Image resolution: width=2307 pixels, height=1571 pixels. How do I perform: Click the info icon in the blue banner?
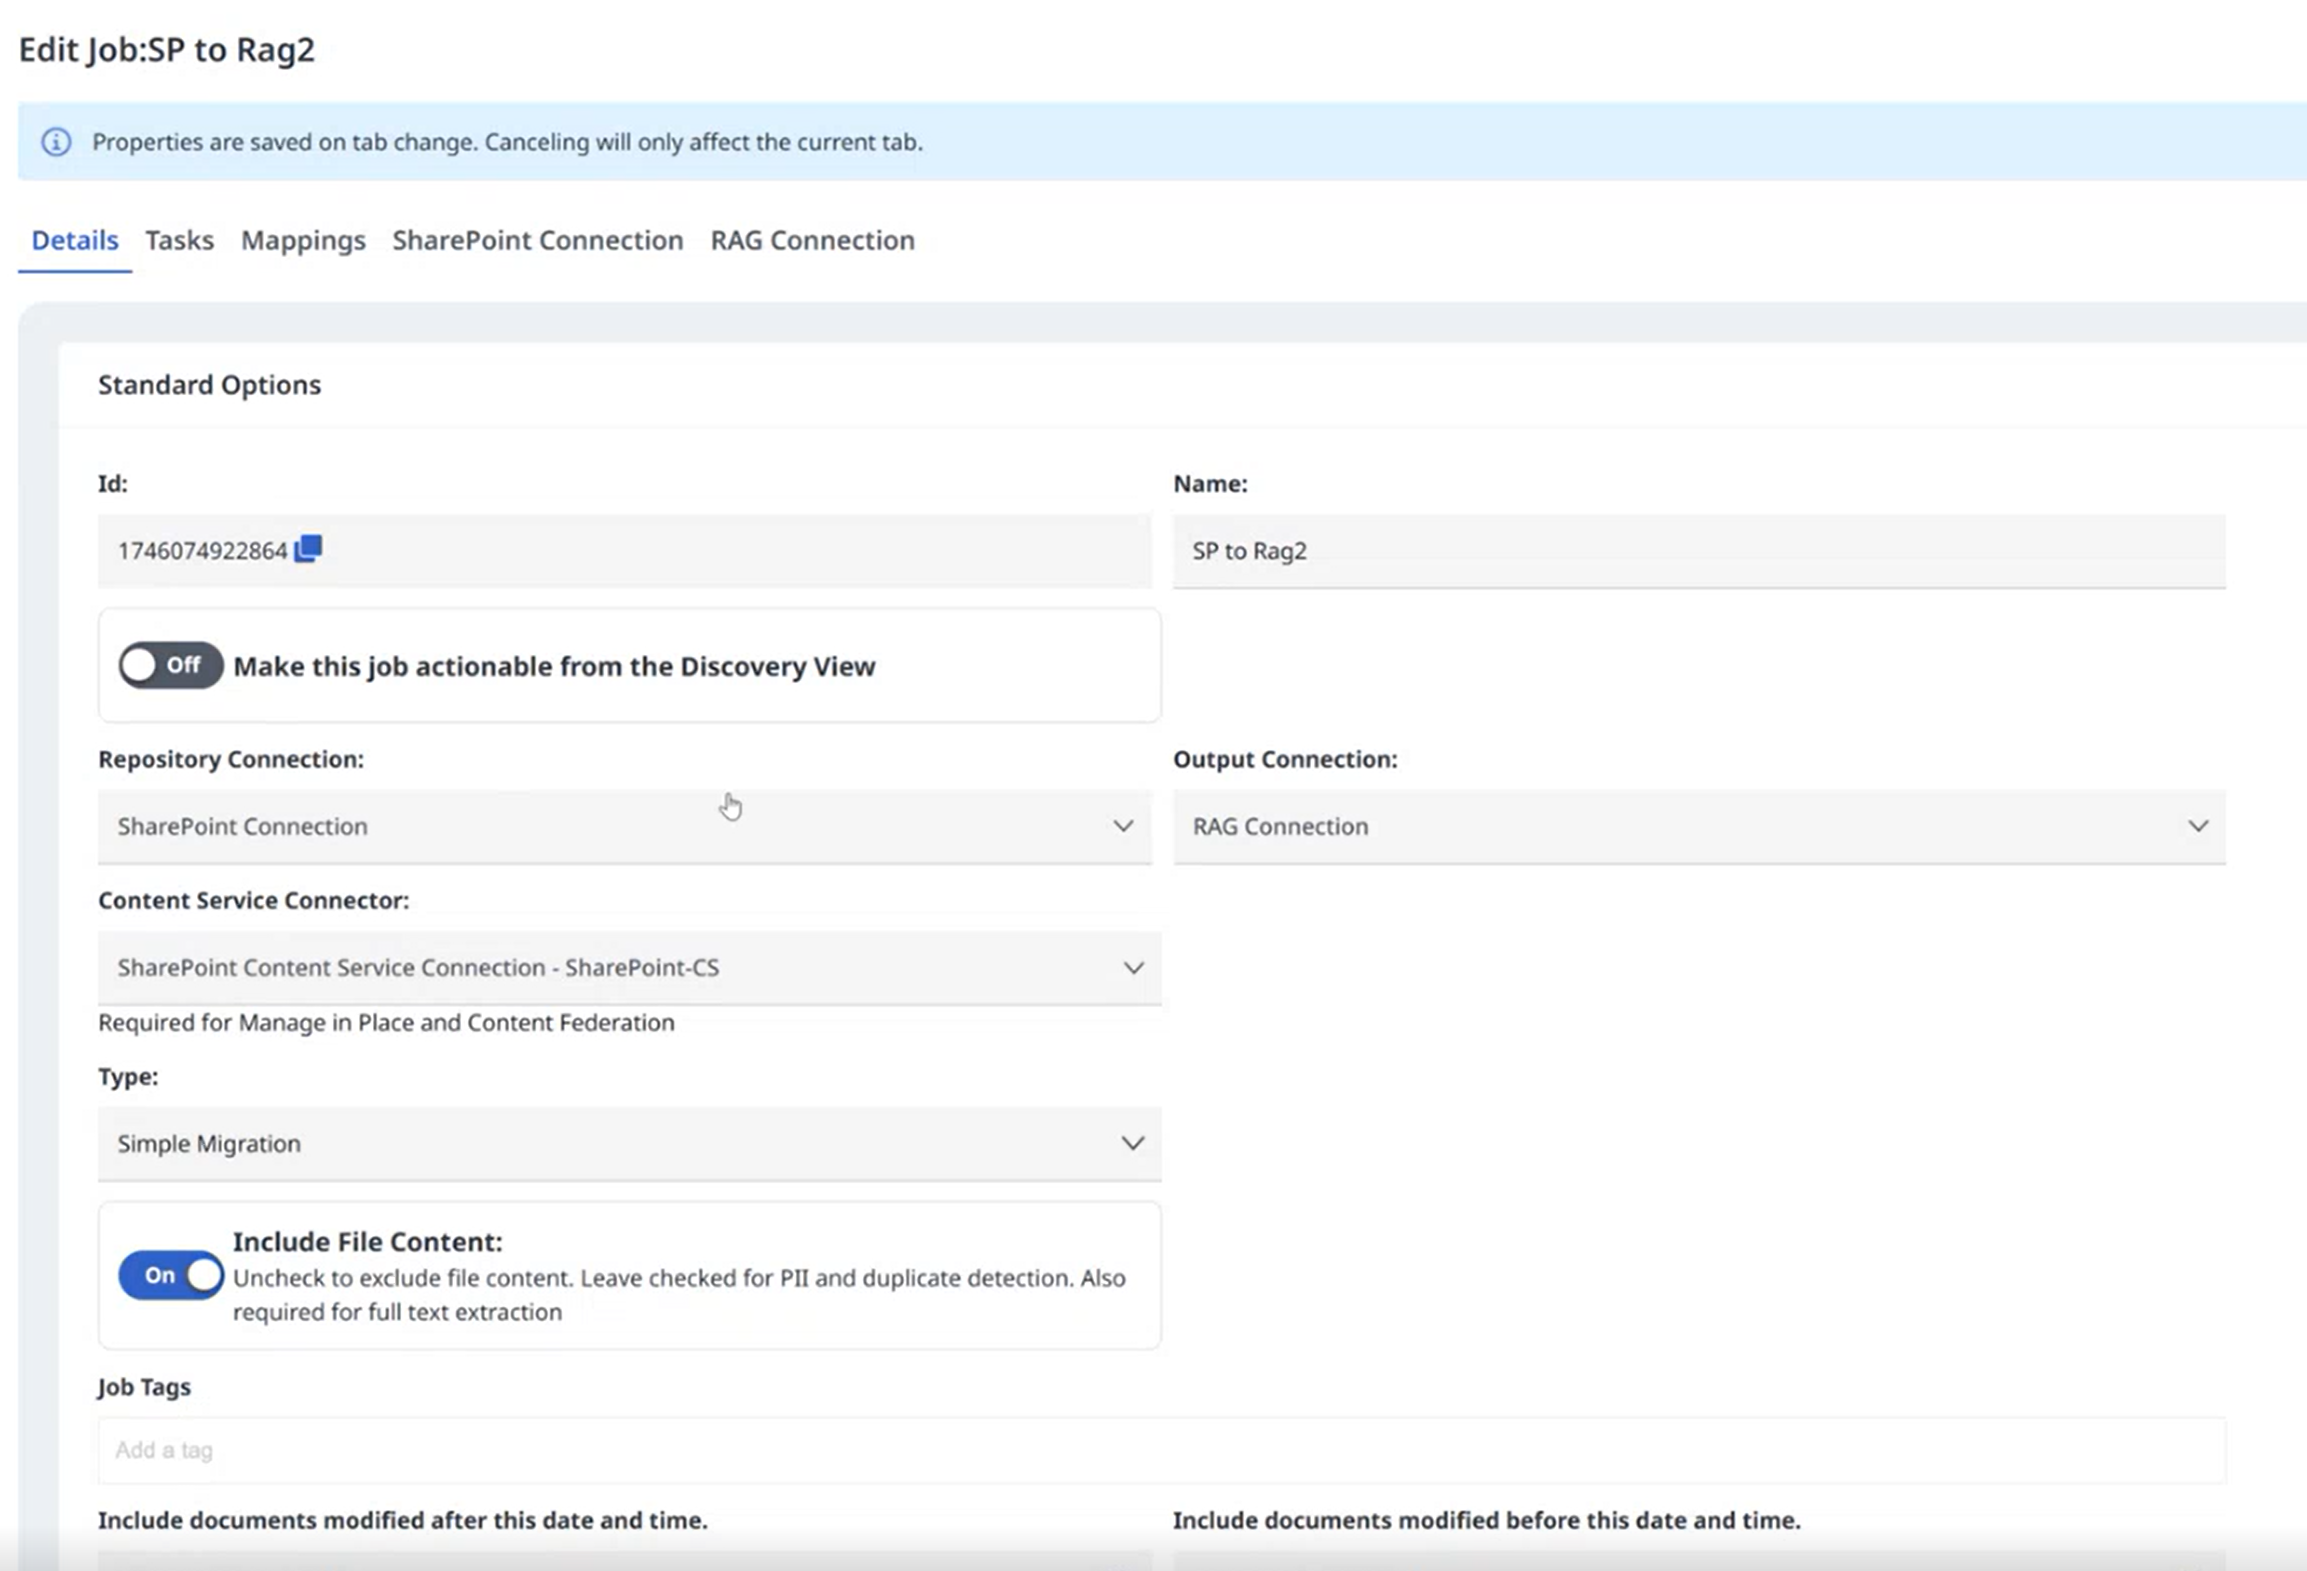56,142
